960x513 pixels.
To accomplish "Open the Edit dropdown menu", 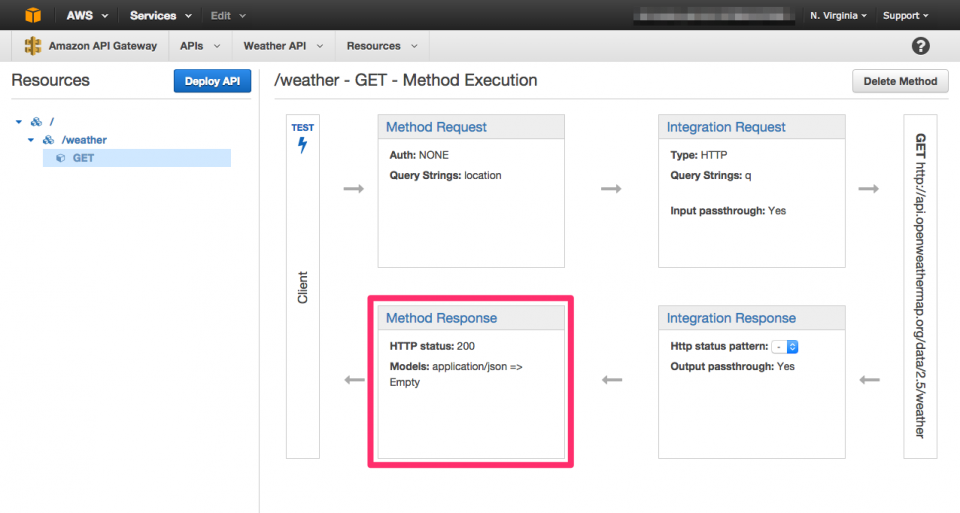I will click(x=228, y=15).
